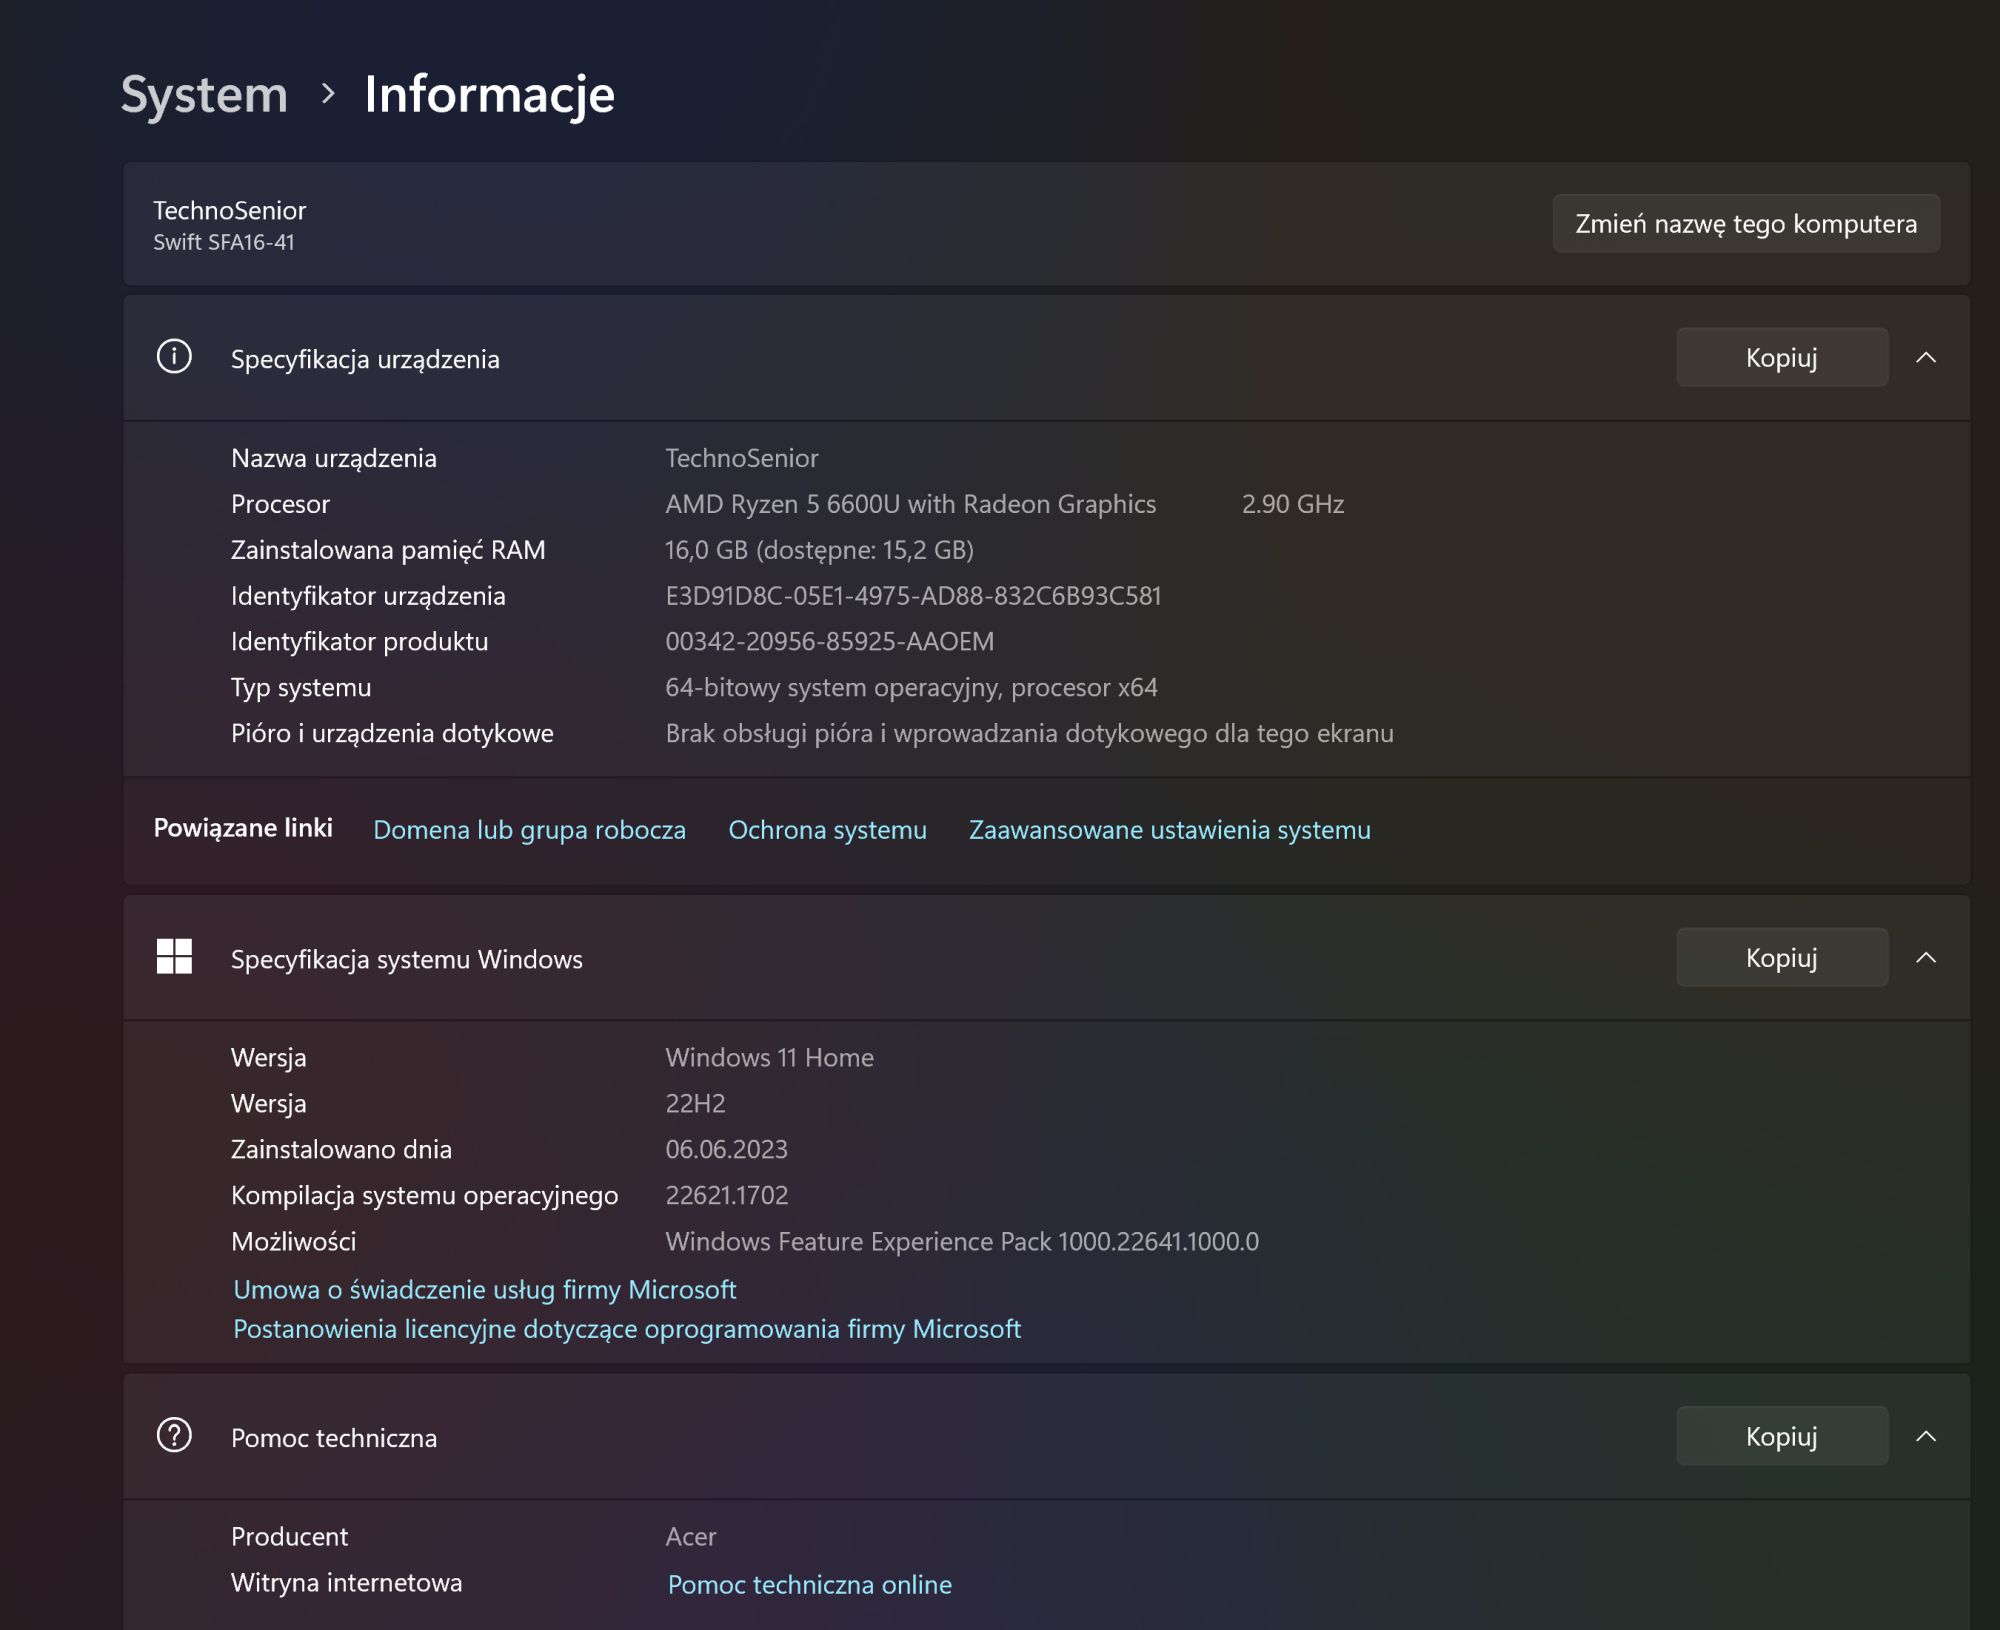2000x1630 pixels.
Task: Open Ochrona systemu link
Action: coord(827,830)
